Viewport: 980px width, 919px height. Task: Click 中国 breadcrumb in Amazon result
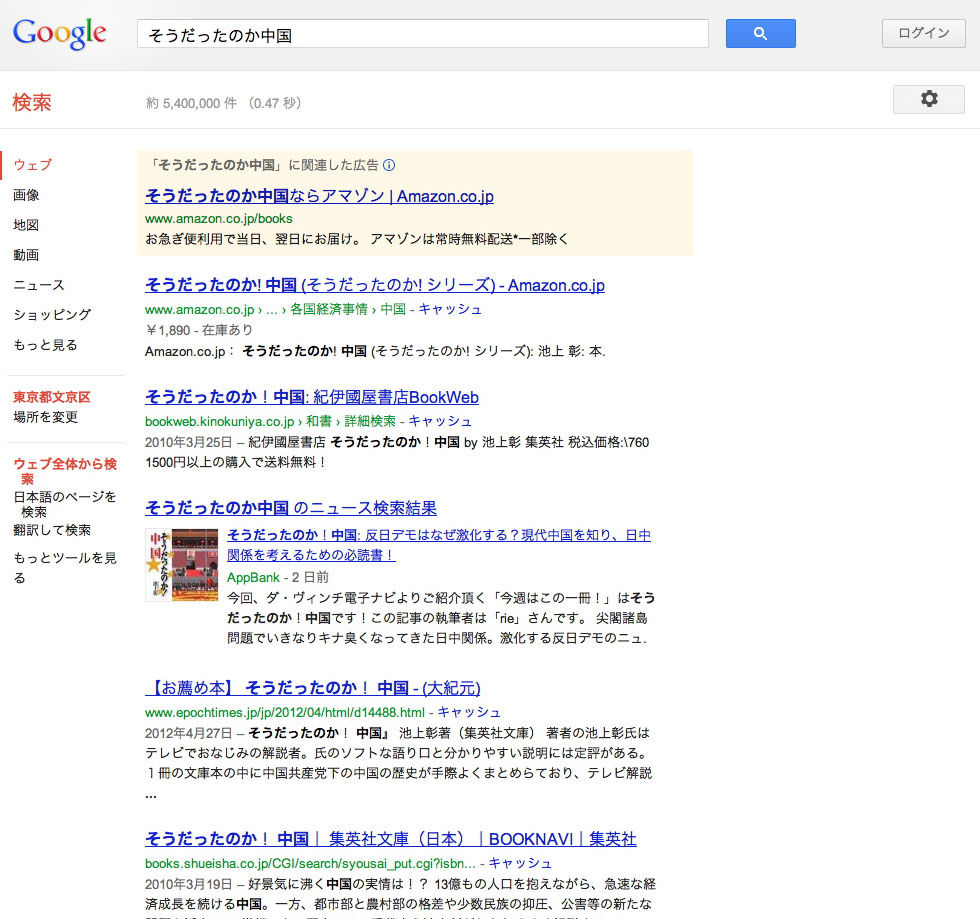tap(393, 309)
